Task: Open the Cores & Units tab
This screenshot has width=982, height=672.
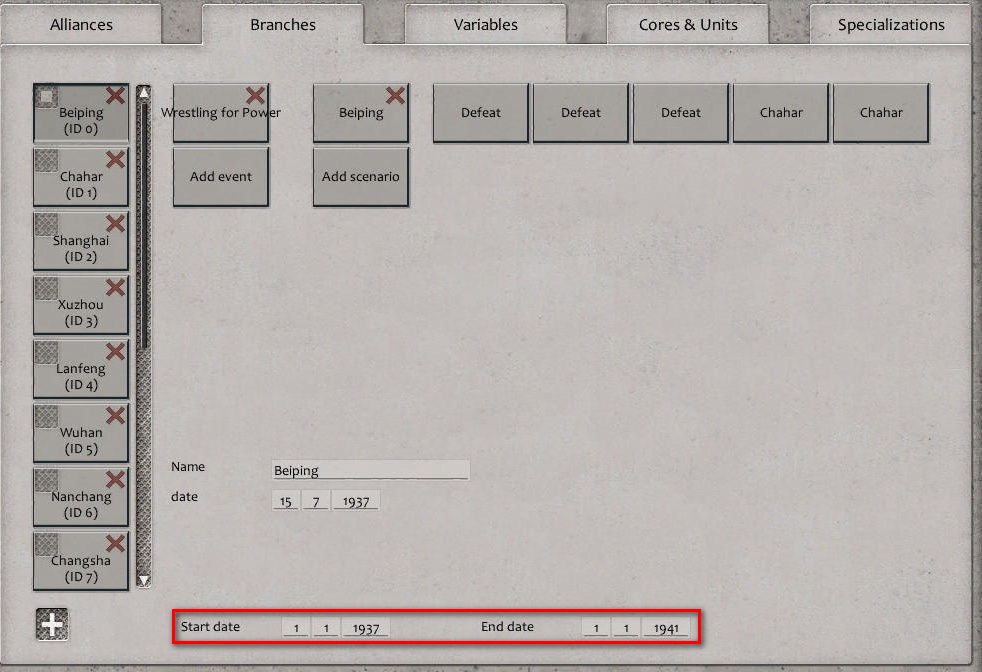Action: tap(688, 24)
